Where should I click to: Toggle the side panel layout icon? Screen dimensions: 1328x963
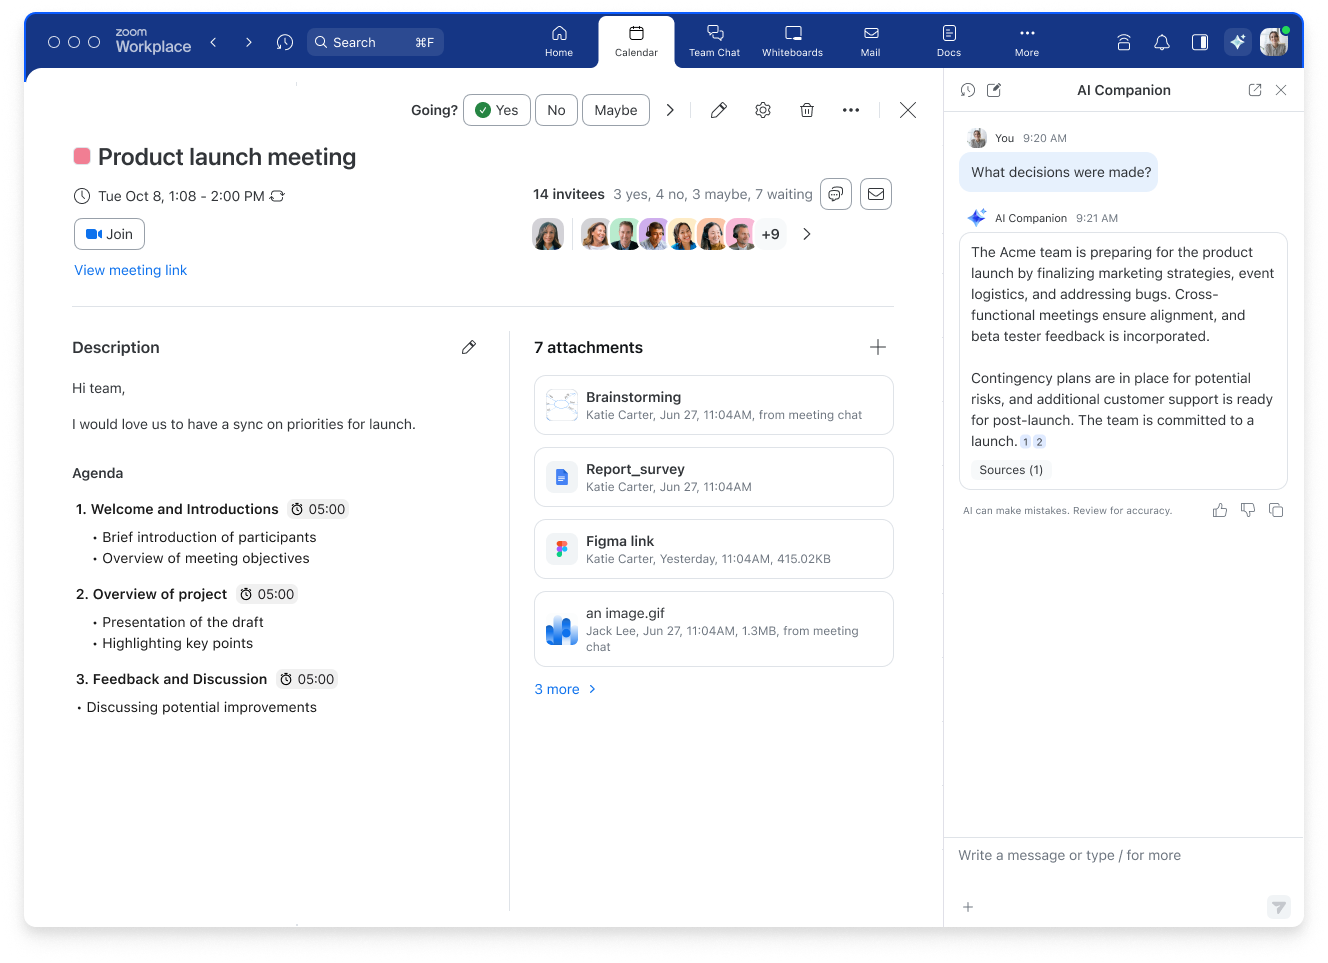(x=1200, y=42)
